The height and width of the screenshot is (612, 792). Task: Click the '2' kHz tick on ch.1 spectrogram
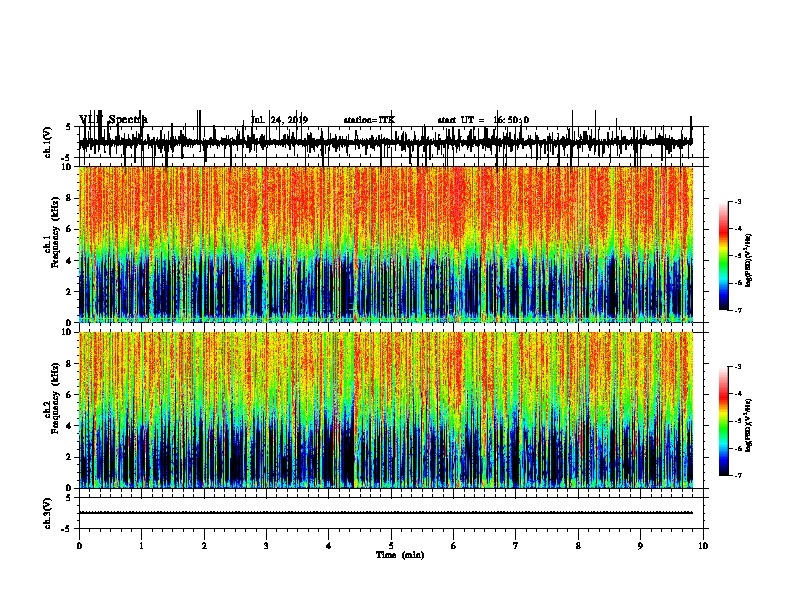pyautogui.click(x=70, y=291)
